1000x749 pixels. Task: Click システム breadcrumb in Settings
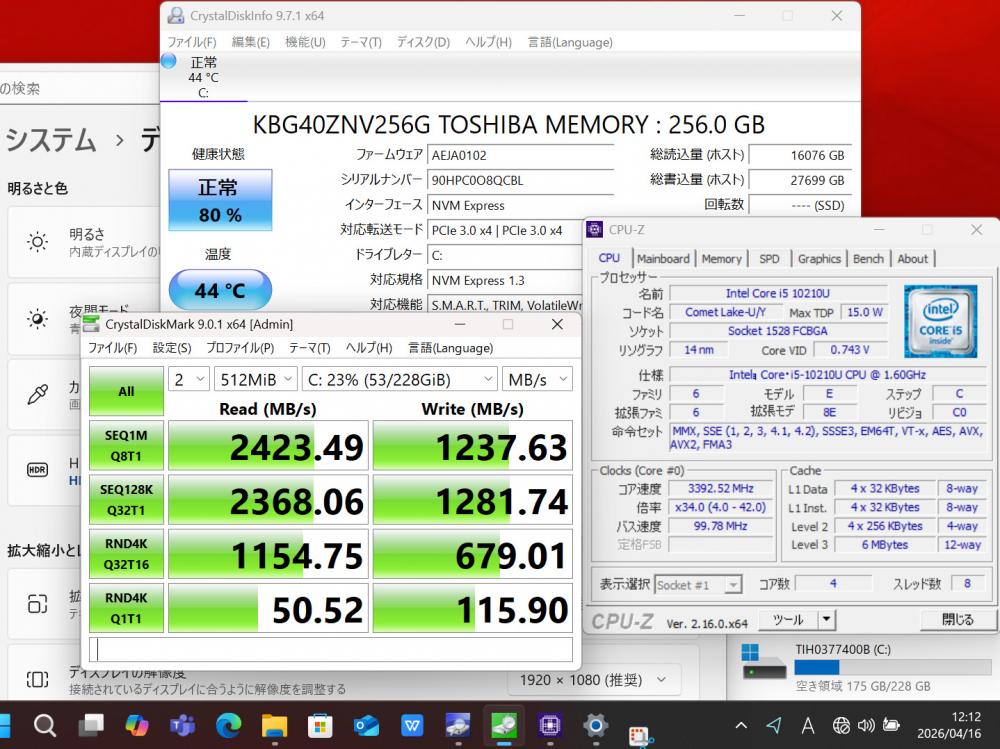point(51,139)
